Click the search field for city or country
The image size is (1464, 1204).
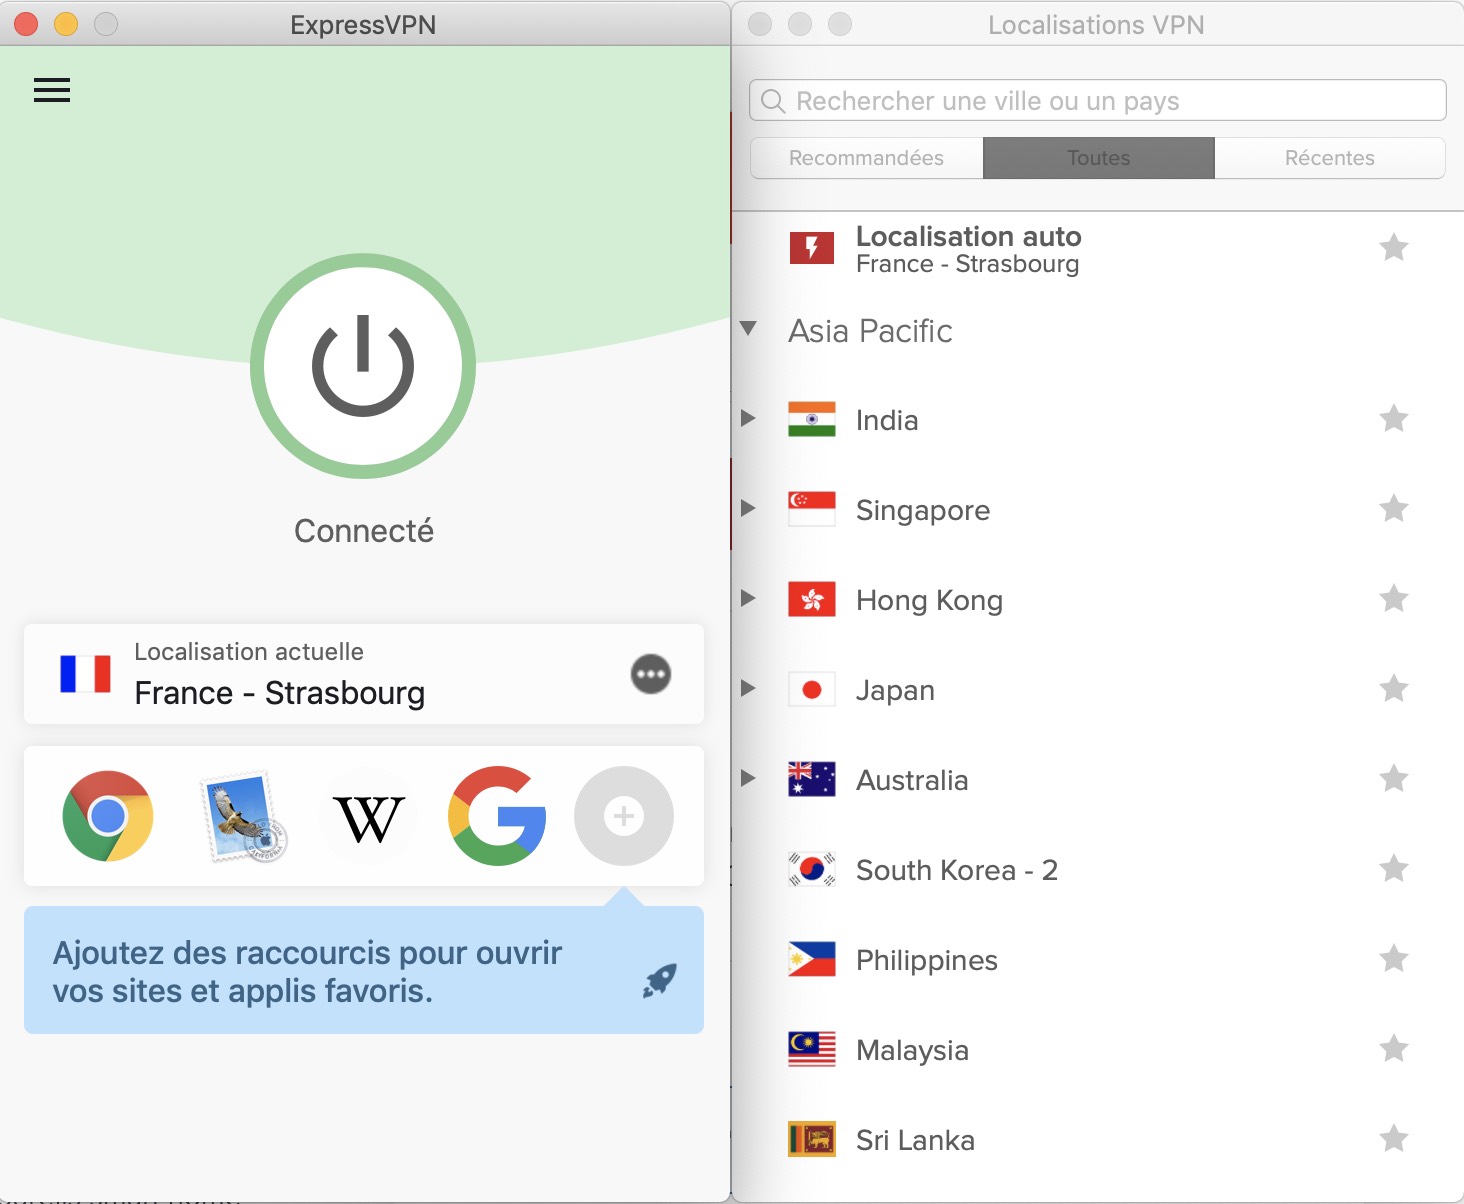pos(1098,101)
